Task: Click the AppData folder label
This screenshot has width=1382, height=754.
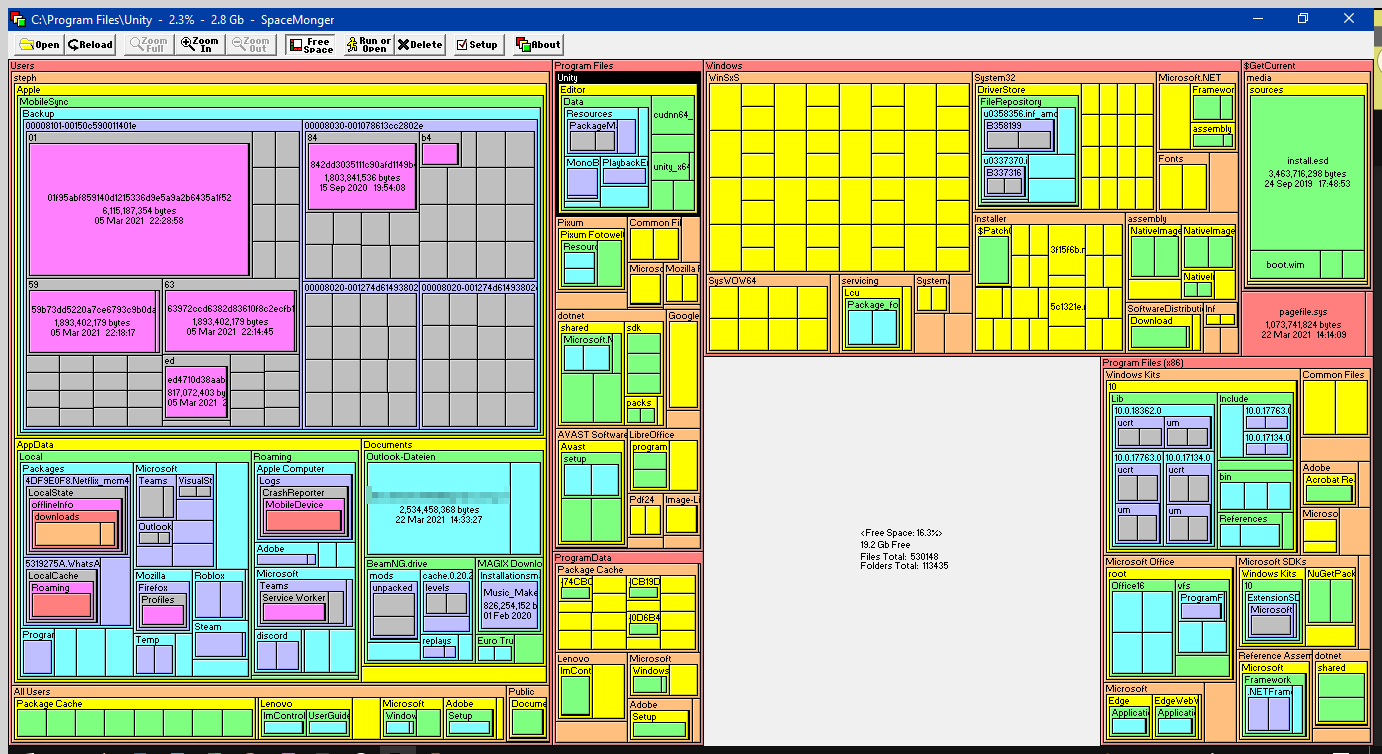Action: pyautogui.click(x=35, y=445)
